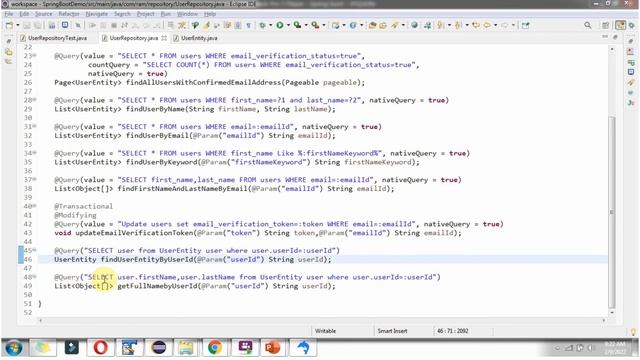Collapse the code fold at line 45
Viewport: 640px width, 360px height.
coord(35,250)
